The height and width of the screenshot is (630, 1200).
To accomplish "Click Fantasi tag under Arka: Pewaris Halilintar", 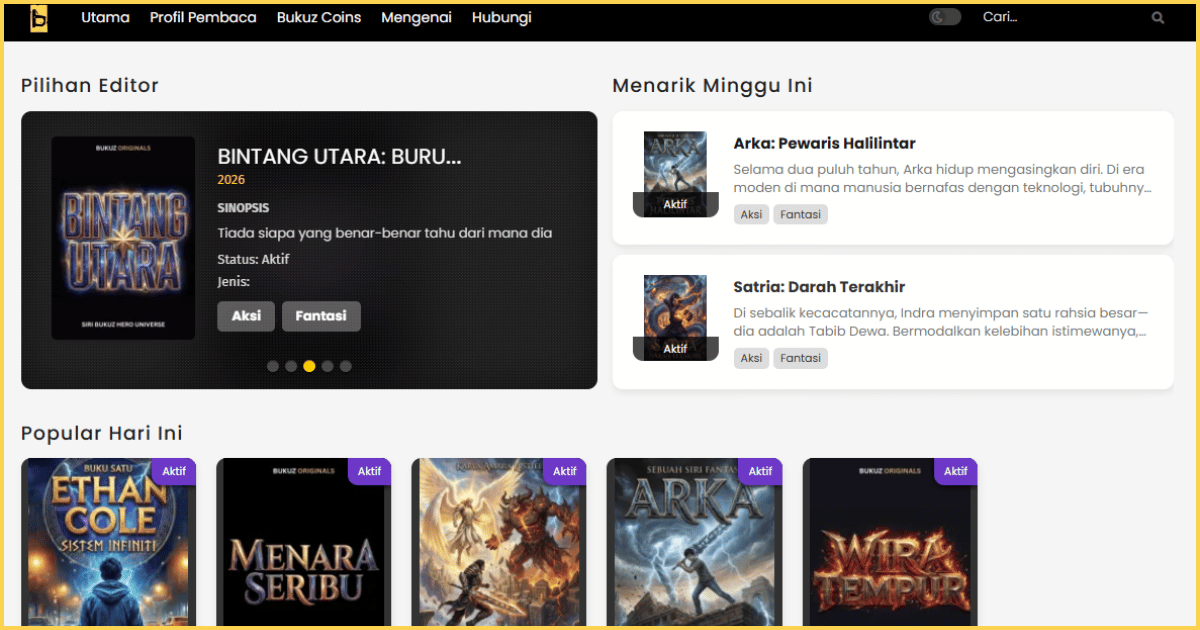I will (800, 214).
